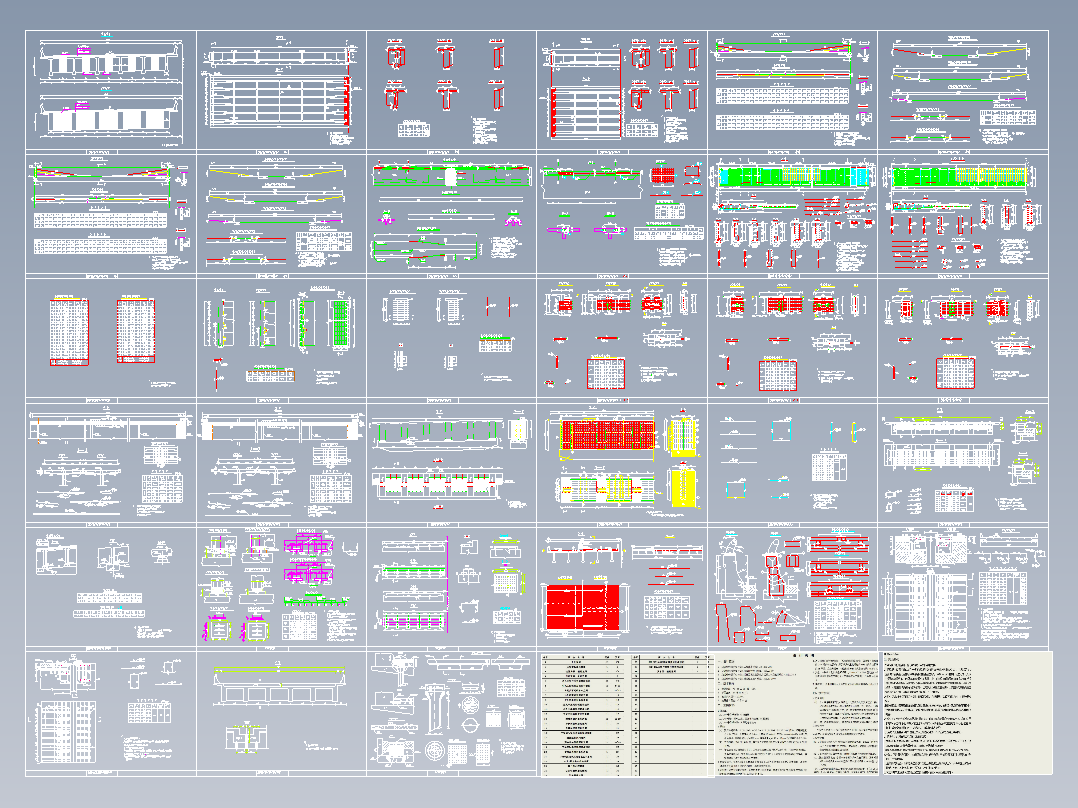Open the sheet with magenta cross-section details

tap(281, 587)
